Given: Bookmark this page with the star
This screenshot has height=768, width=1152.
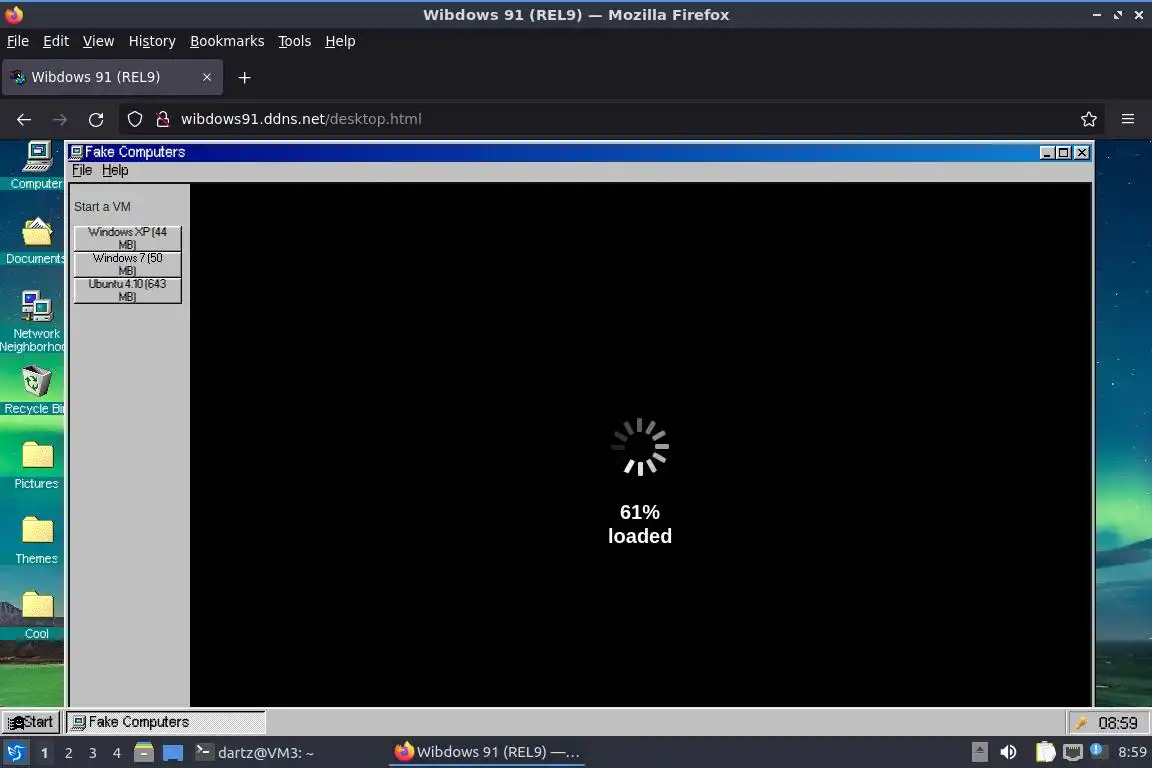Looking at the screenshot, I should click(x=1089, y=119).
